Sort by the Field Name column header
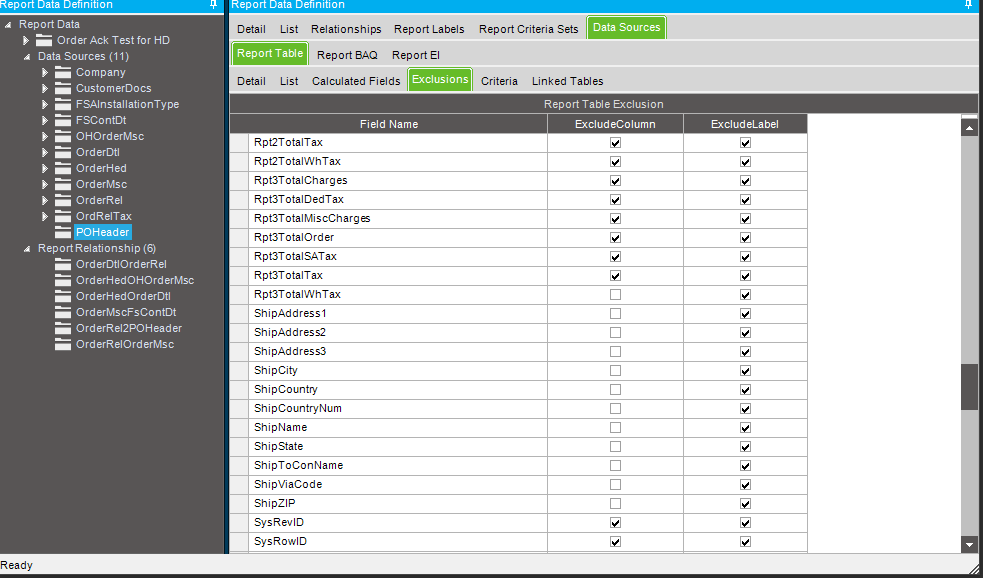This screenshot has width=983, height=578. (x=389, y=124)
